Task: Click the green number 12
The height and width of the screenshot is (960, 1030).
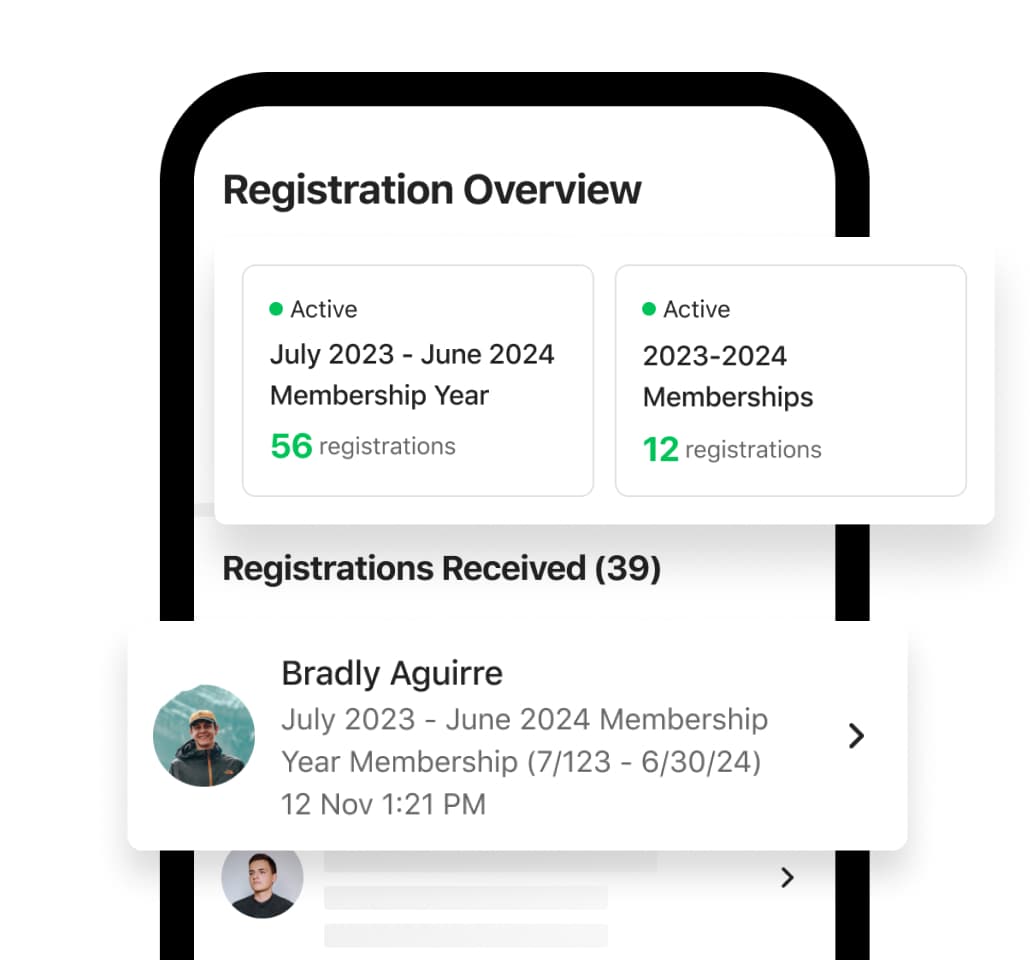Action: point(660,449)
